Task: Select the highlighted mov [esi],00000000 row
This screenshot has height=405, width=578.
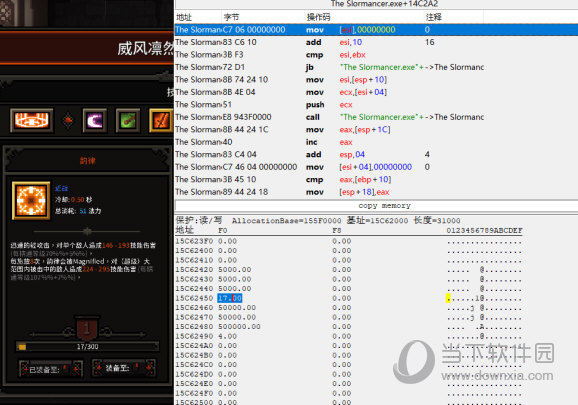Action: tap(376, 29)
